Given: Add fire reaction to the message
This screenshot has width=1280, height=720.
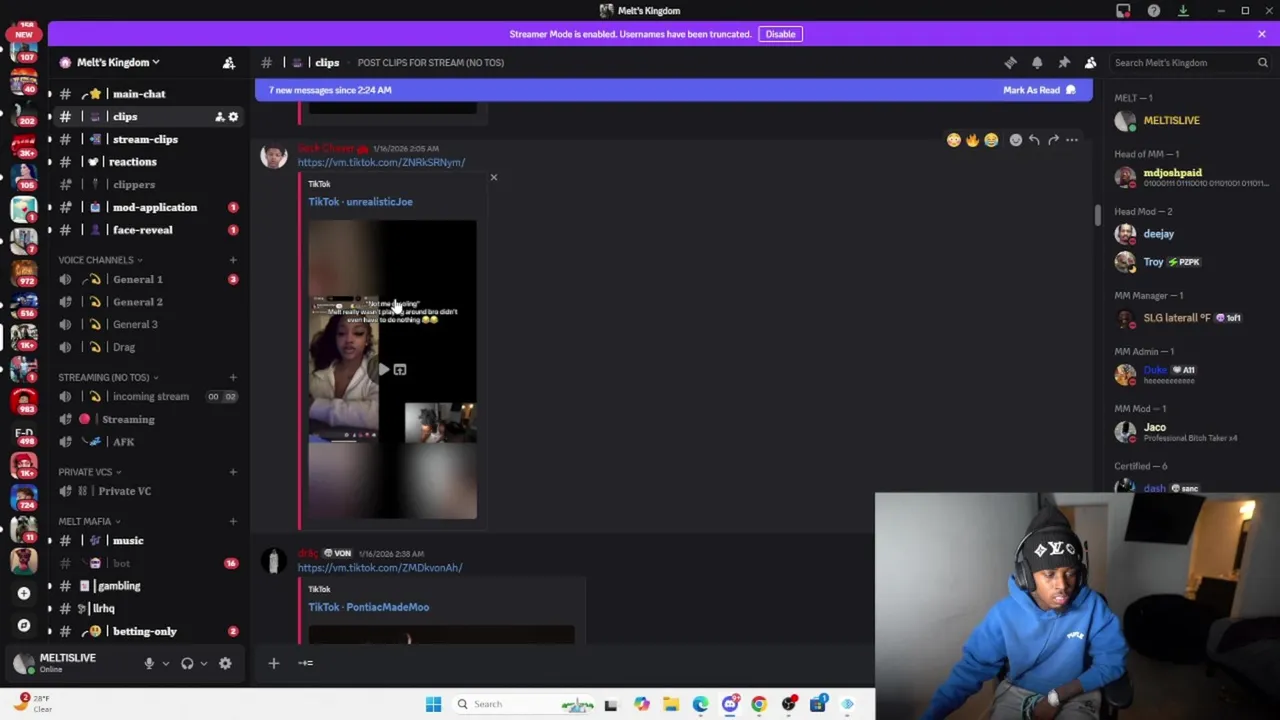Looking at the screenshot, I should [x=972, y=140].
